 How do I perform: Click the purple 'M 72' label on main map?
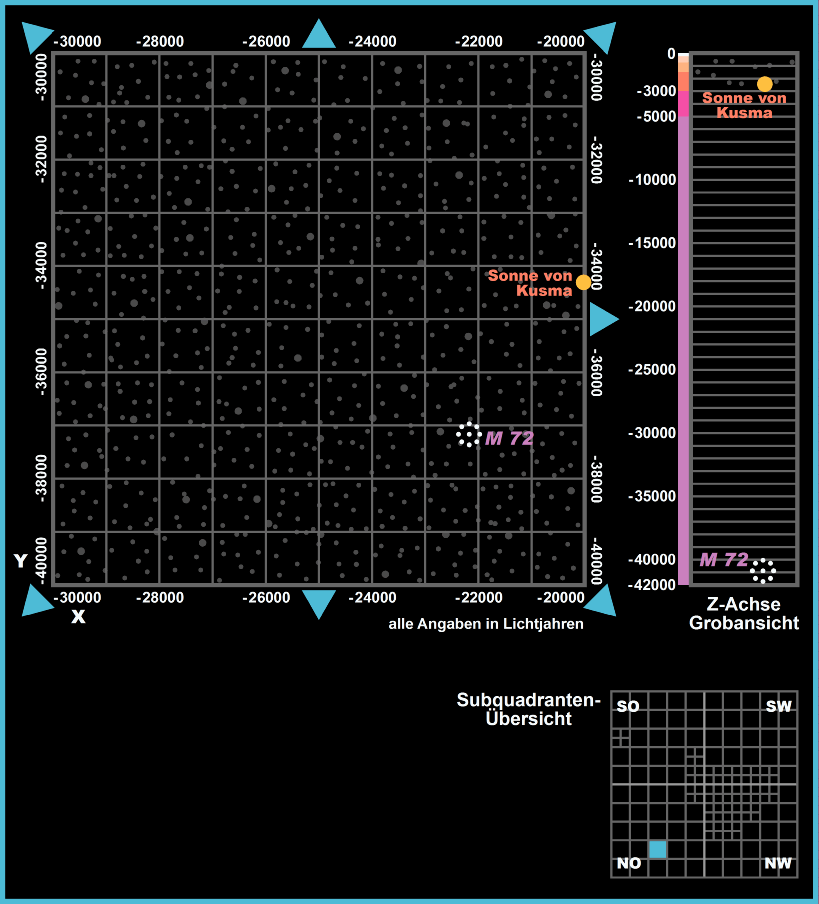pyautogui.click(x=510, y=438)
